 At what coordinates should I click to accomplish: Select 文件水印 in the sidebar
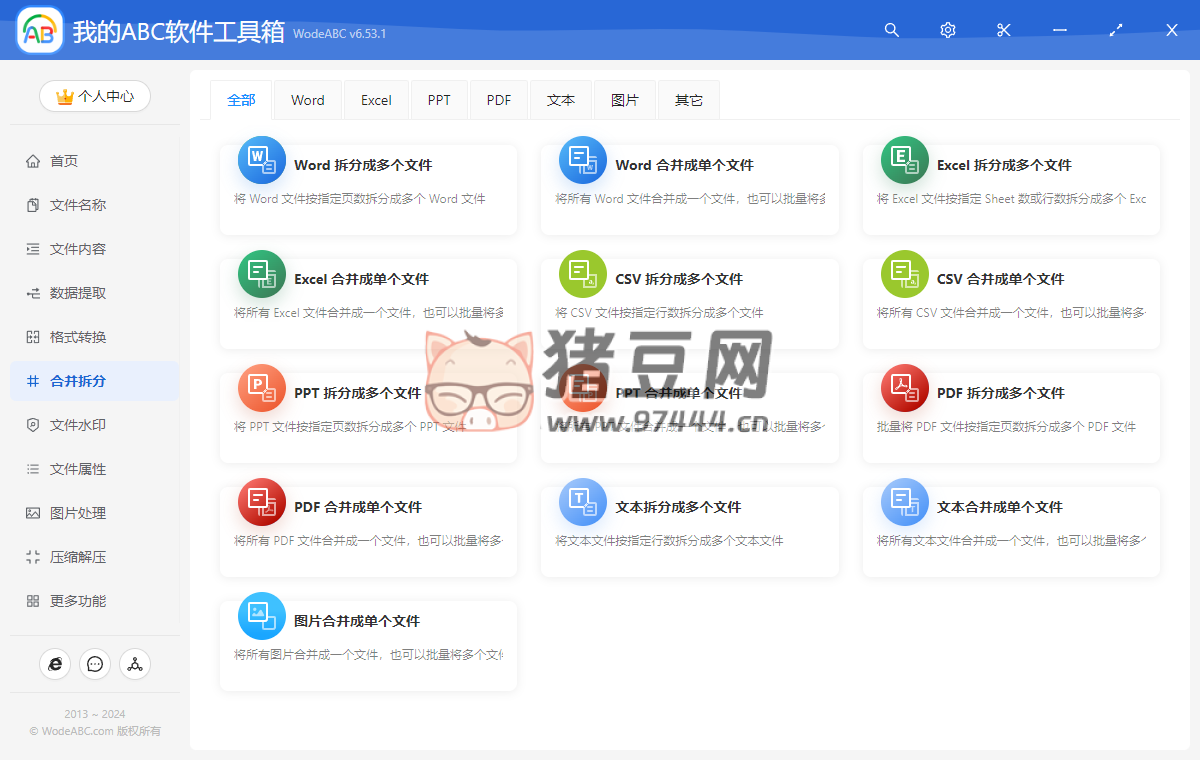pos(78,425)
